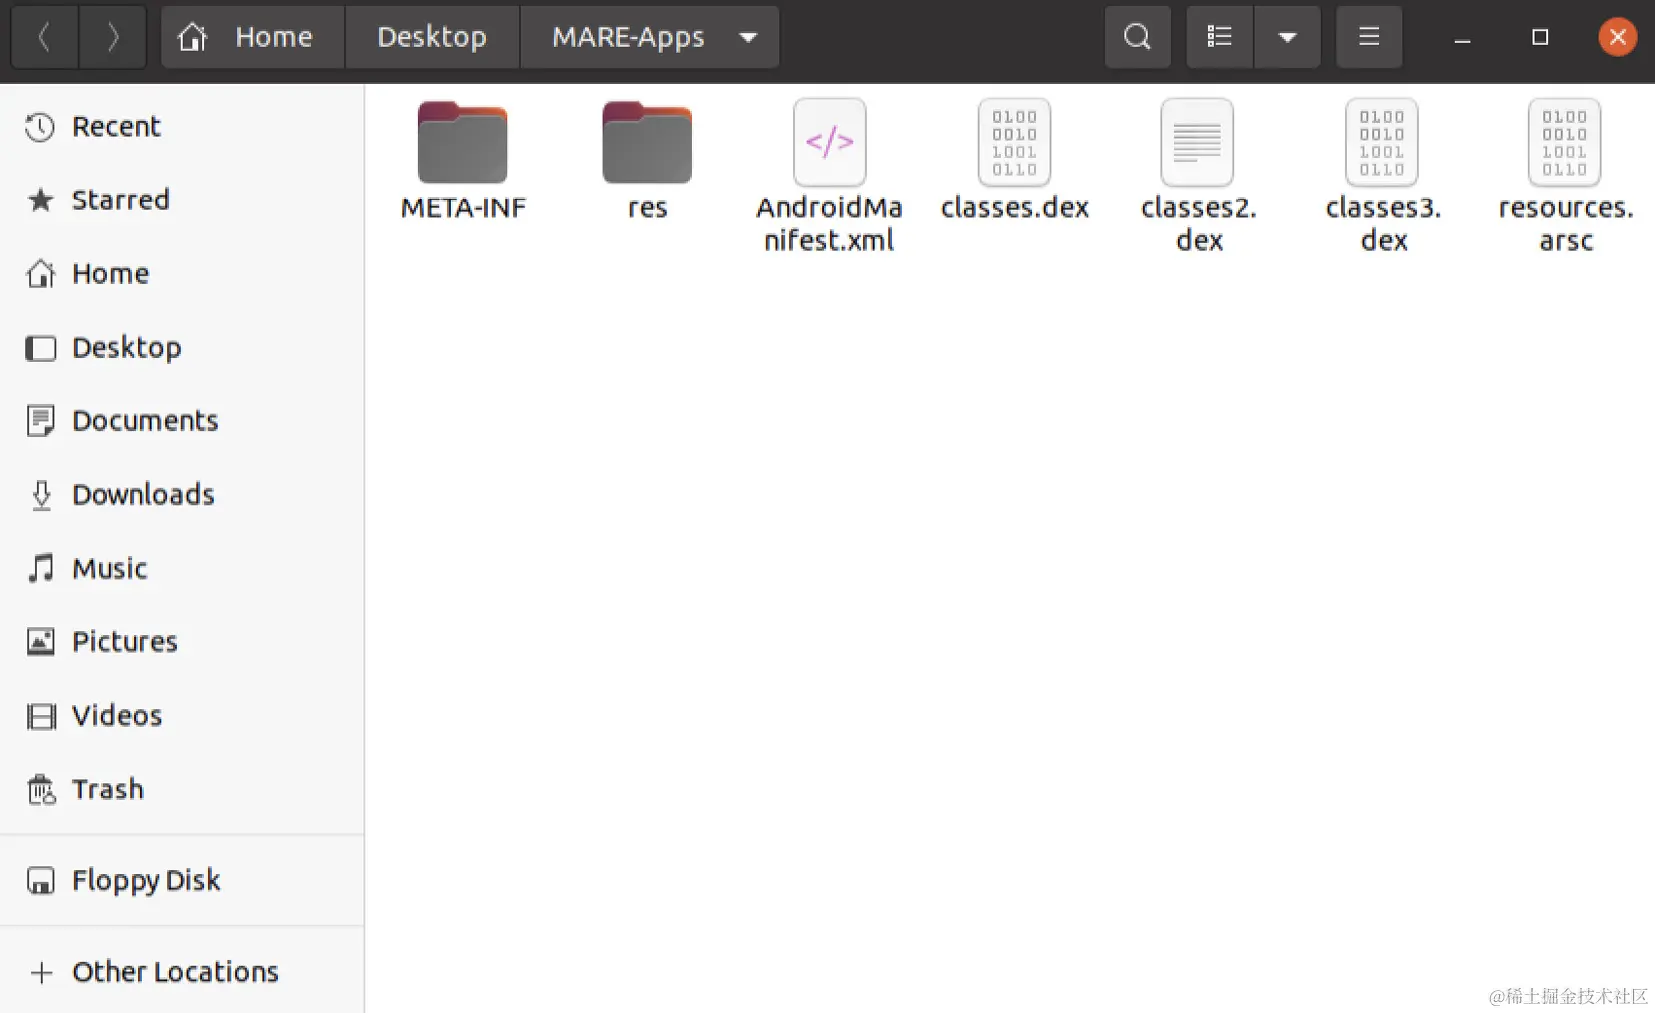Select the classes.dex binary file icon
Image resolution: width=1655 pixels, height=1013 pixels.
1014,142
